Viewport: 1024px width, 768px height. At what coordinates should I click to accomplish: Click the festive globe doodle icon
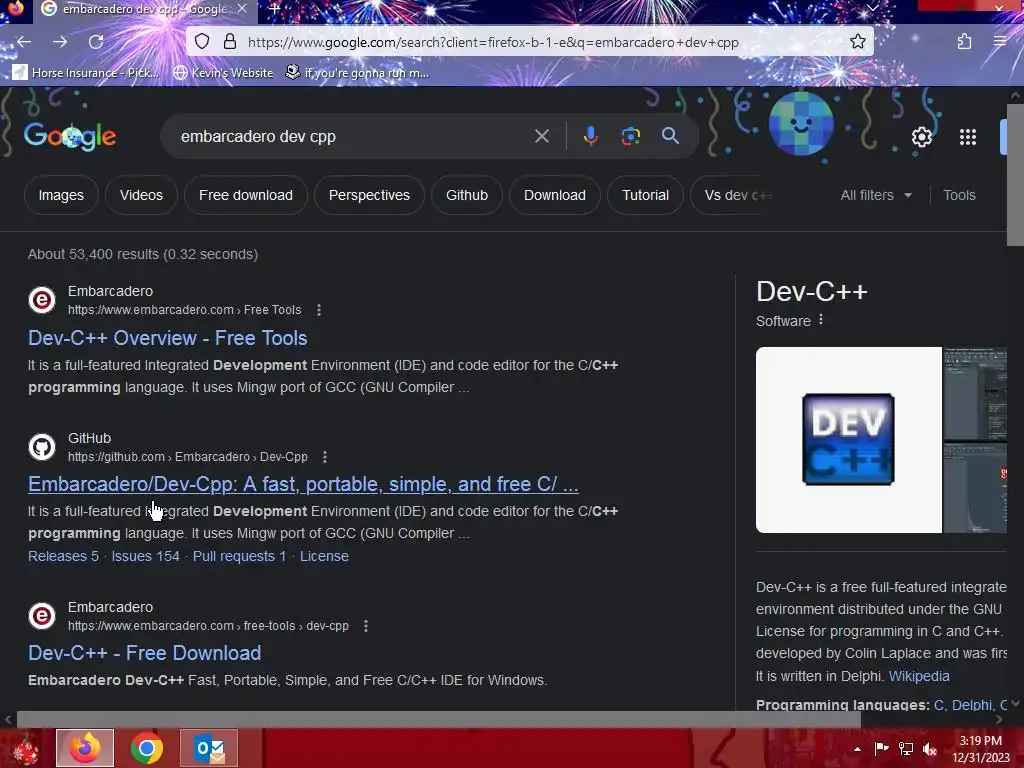click(801, 124)
